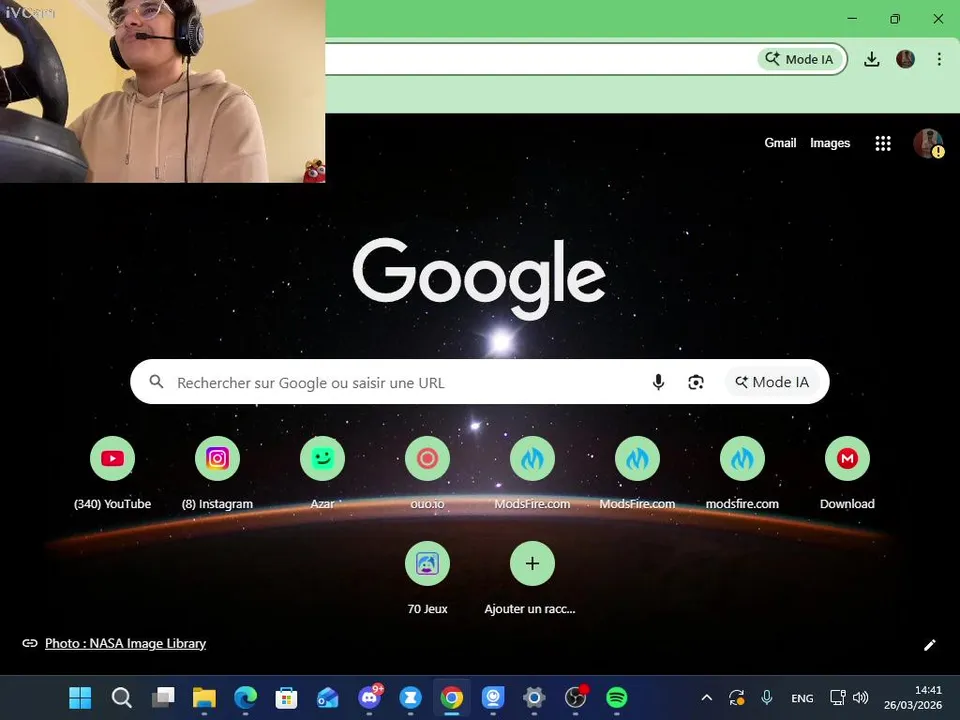
Task: Click Mode IA button in address bar
Action: click(800, 59)
